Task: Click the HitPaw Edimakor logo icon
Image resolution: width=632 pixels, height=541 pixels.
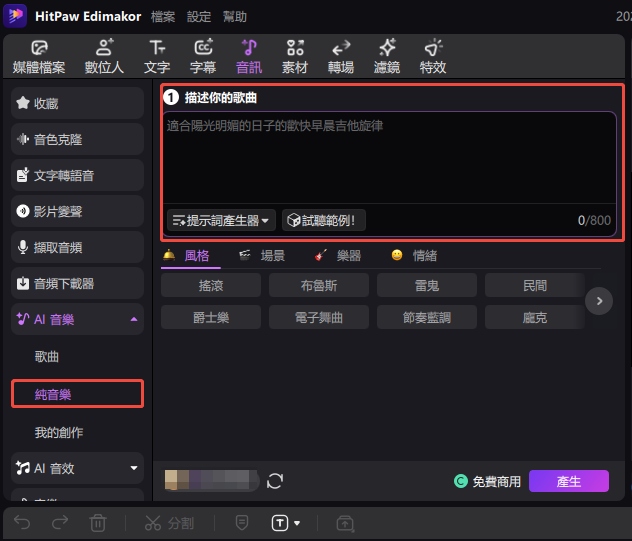Action: click(x=15, y=16)
